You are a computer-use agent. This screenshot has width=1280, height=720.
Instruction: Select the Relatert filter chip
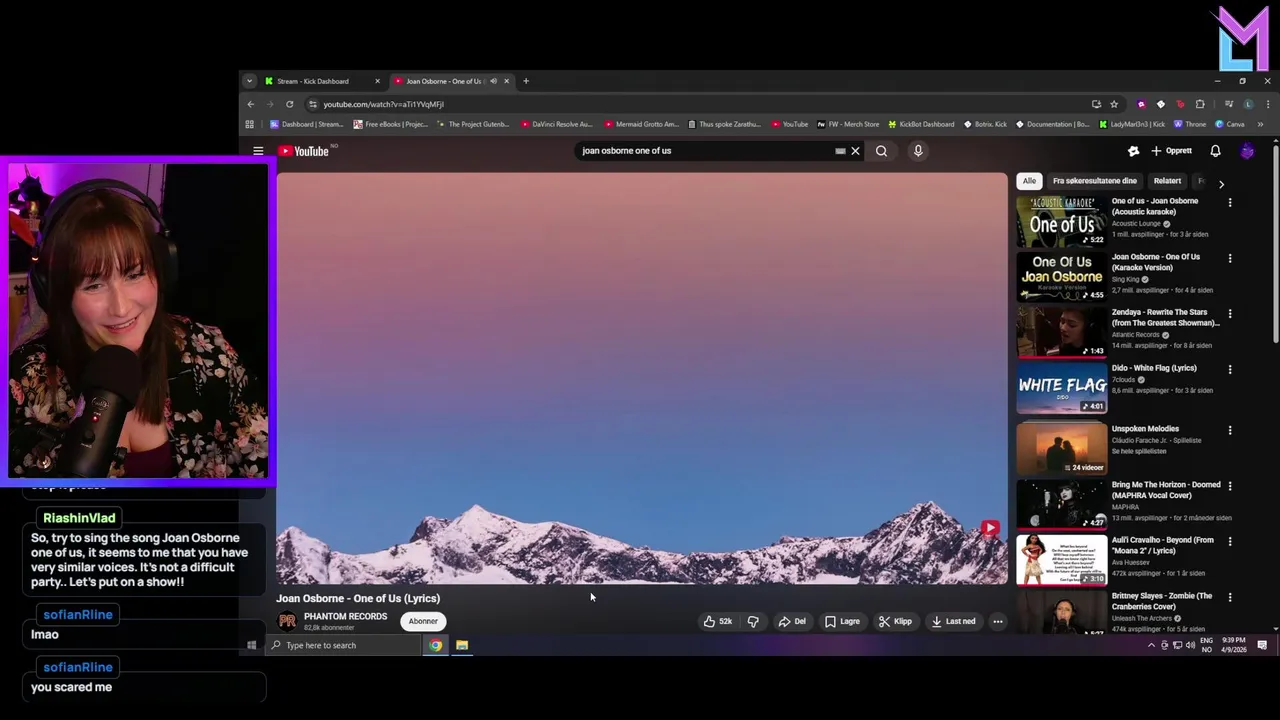1167,181
